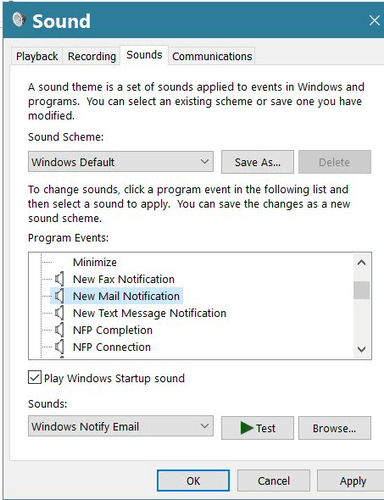The width and height of the screenshot is (384, 500).
Task: Click speaker icon beside New Mail Notification
Action: tap(59, 296)
